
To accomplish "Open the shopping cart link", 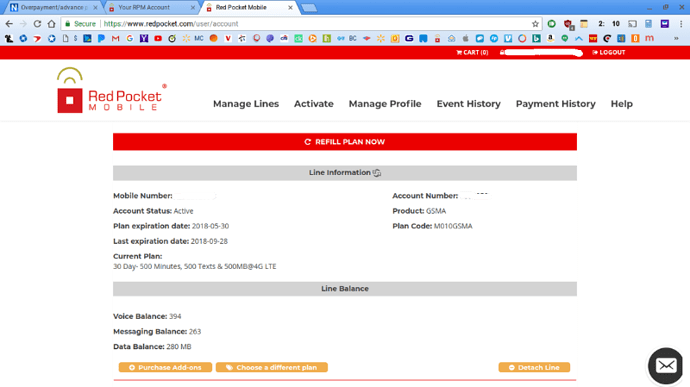I will point(472,52).
